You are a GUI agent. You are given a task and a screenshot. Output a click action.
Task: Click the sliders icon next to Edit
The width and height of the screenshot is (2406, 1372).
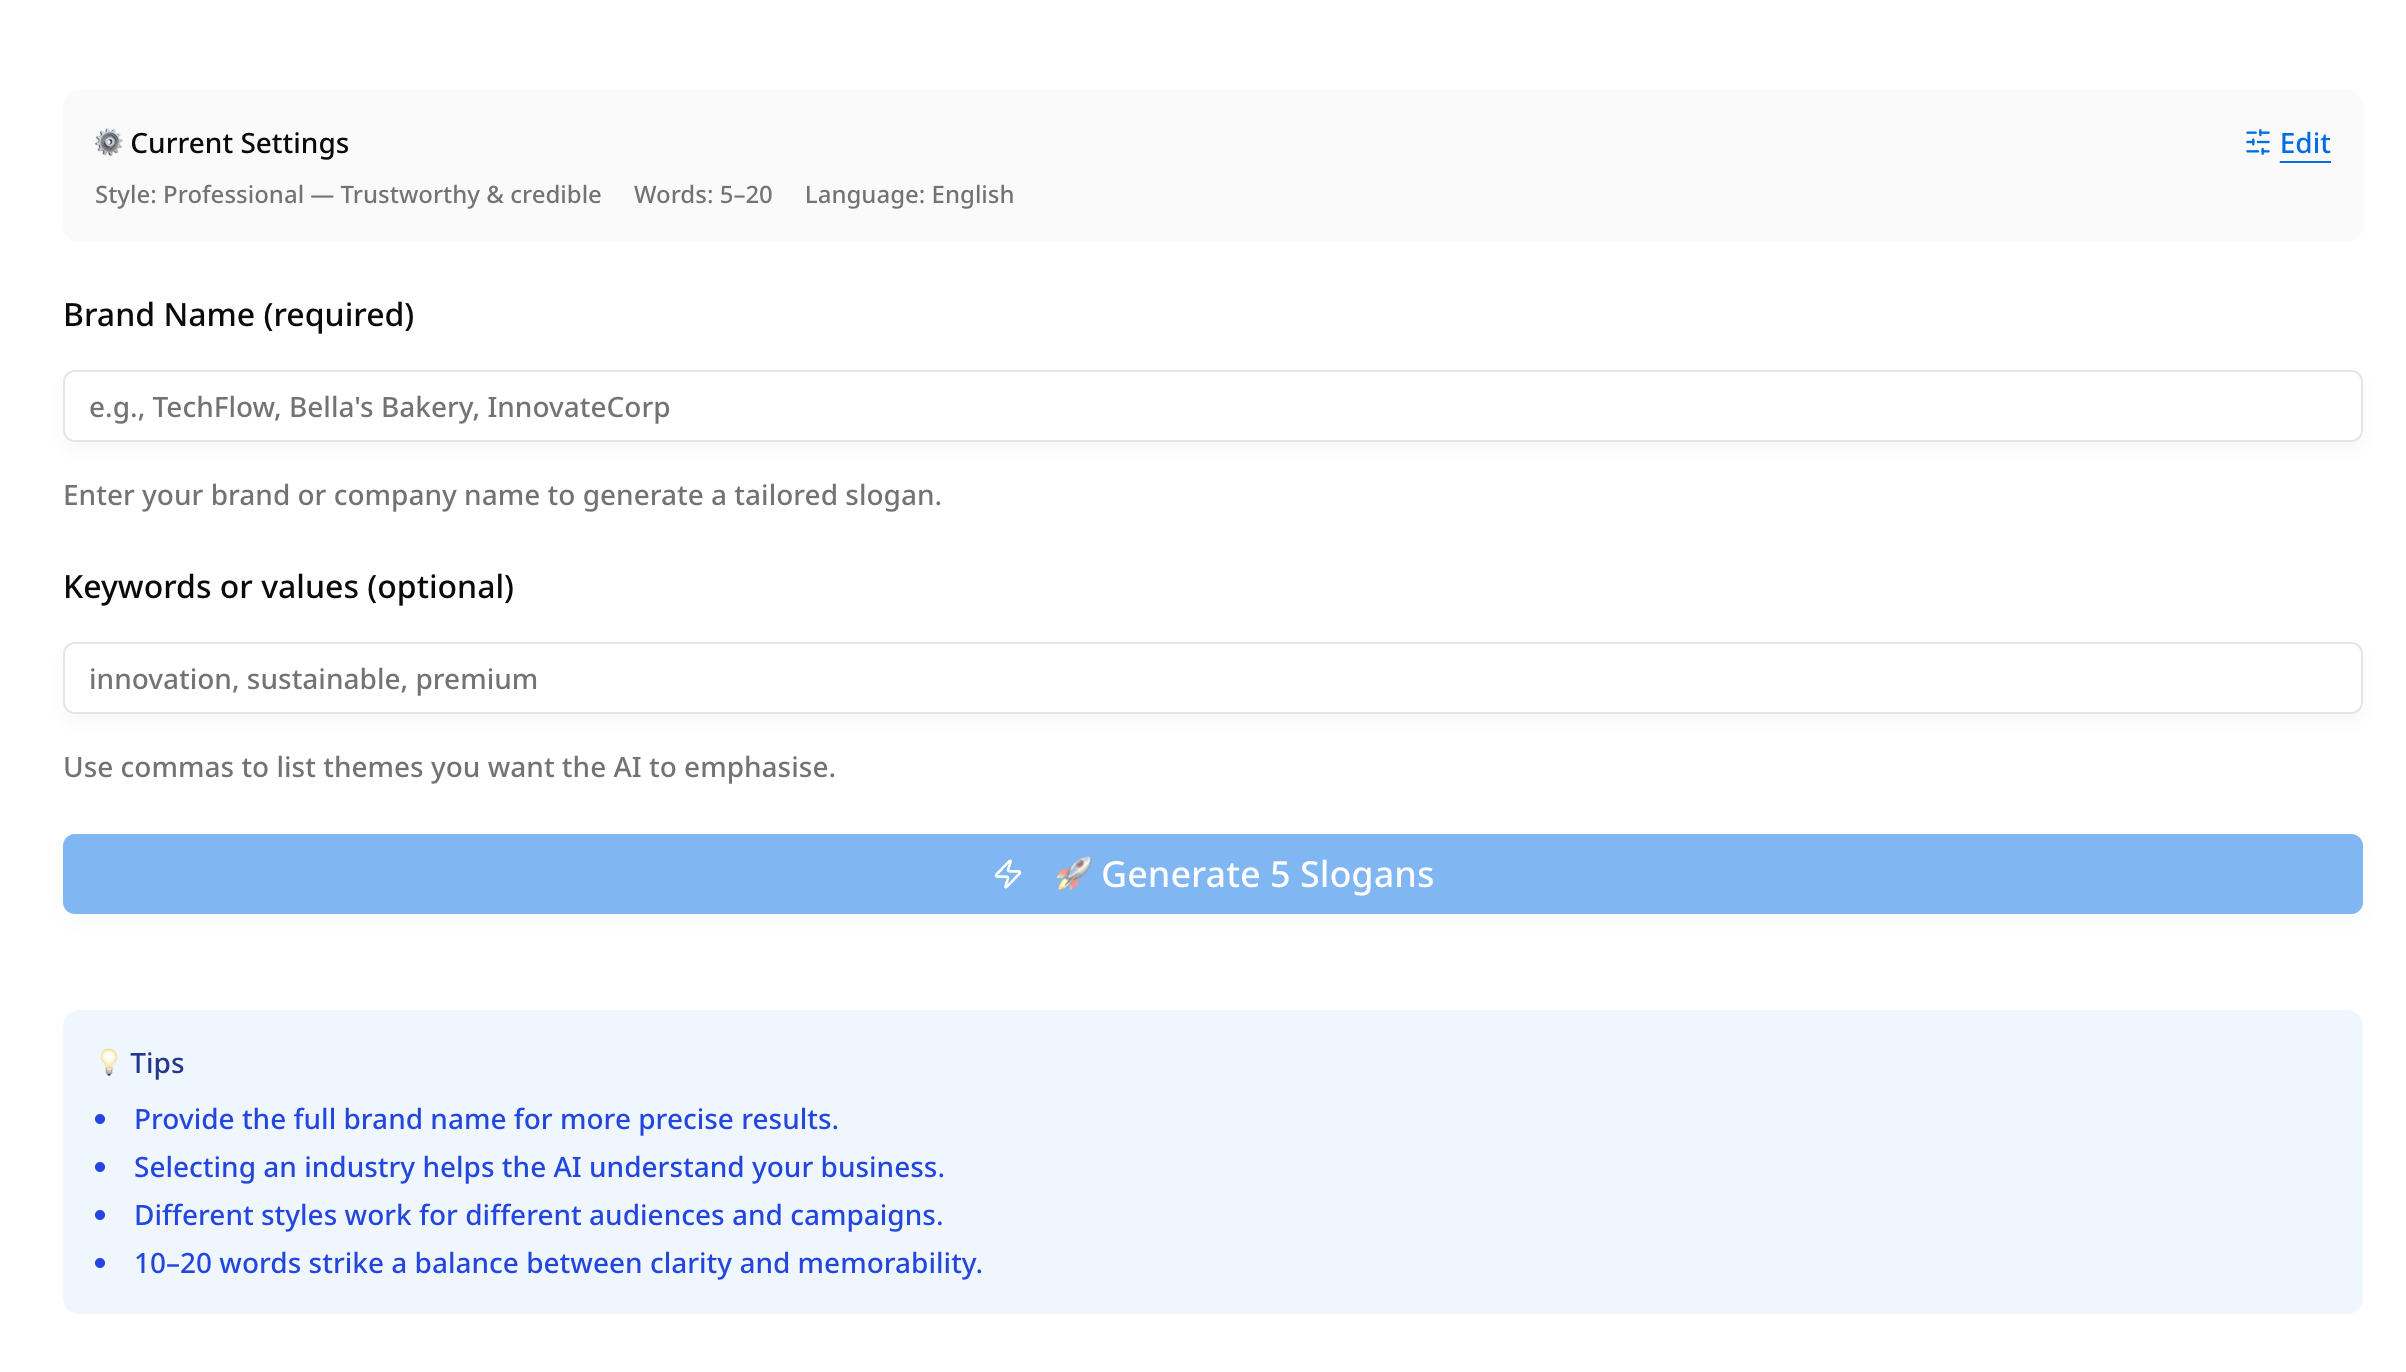click(x=2257, y=143)
